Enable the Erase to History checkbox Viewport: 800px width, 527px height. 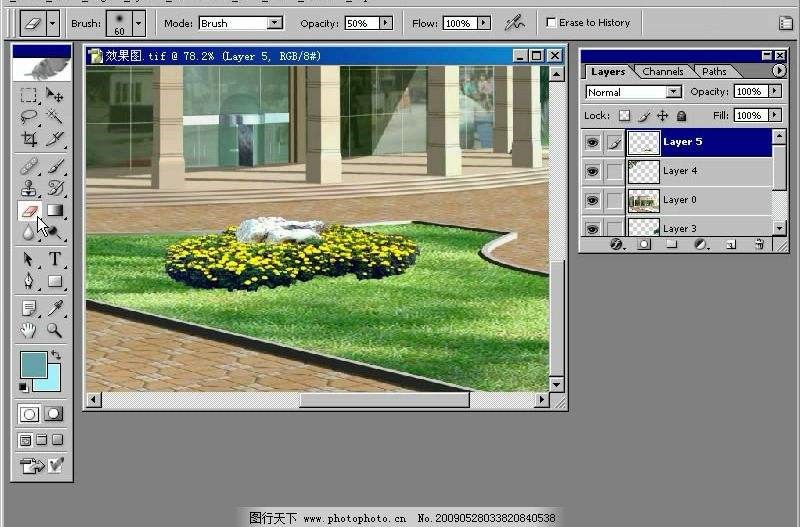click(551, 22)
